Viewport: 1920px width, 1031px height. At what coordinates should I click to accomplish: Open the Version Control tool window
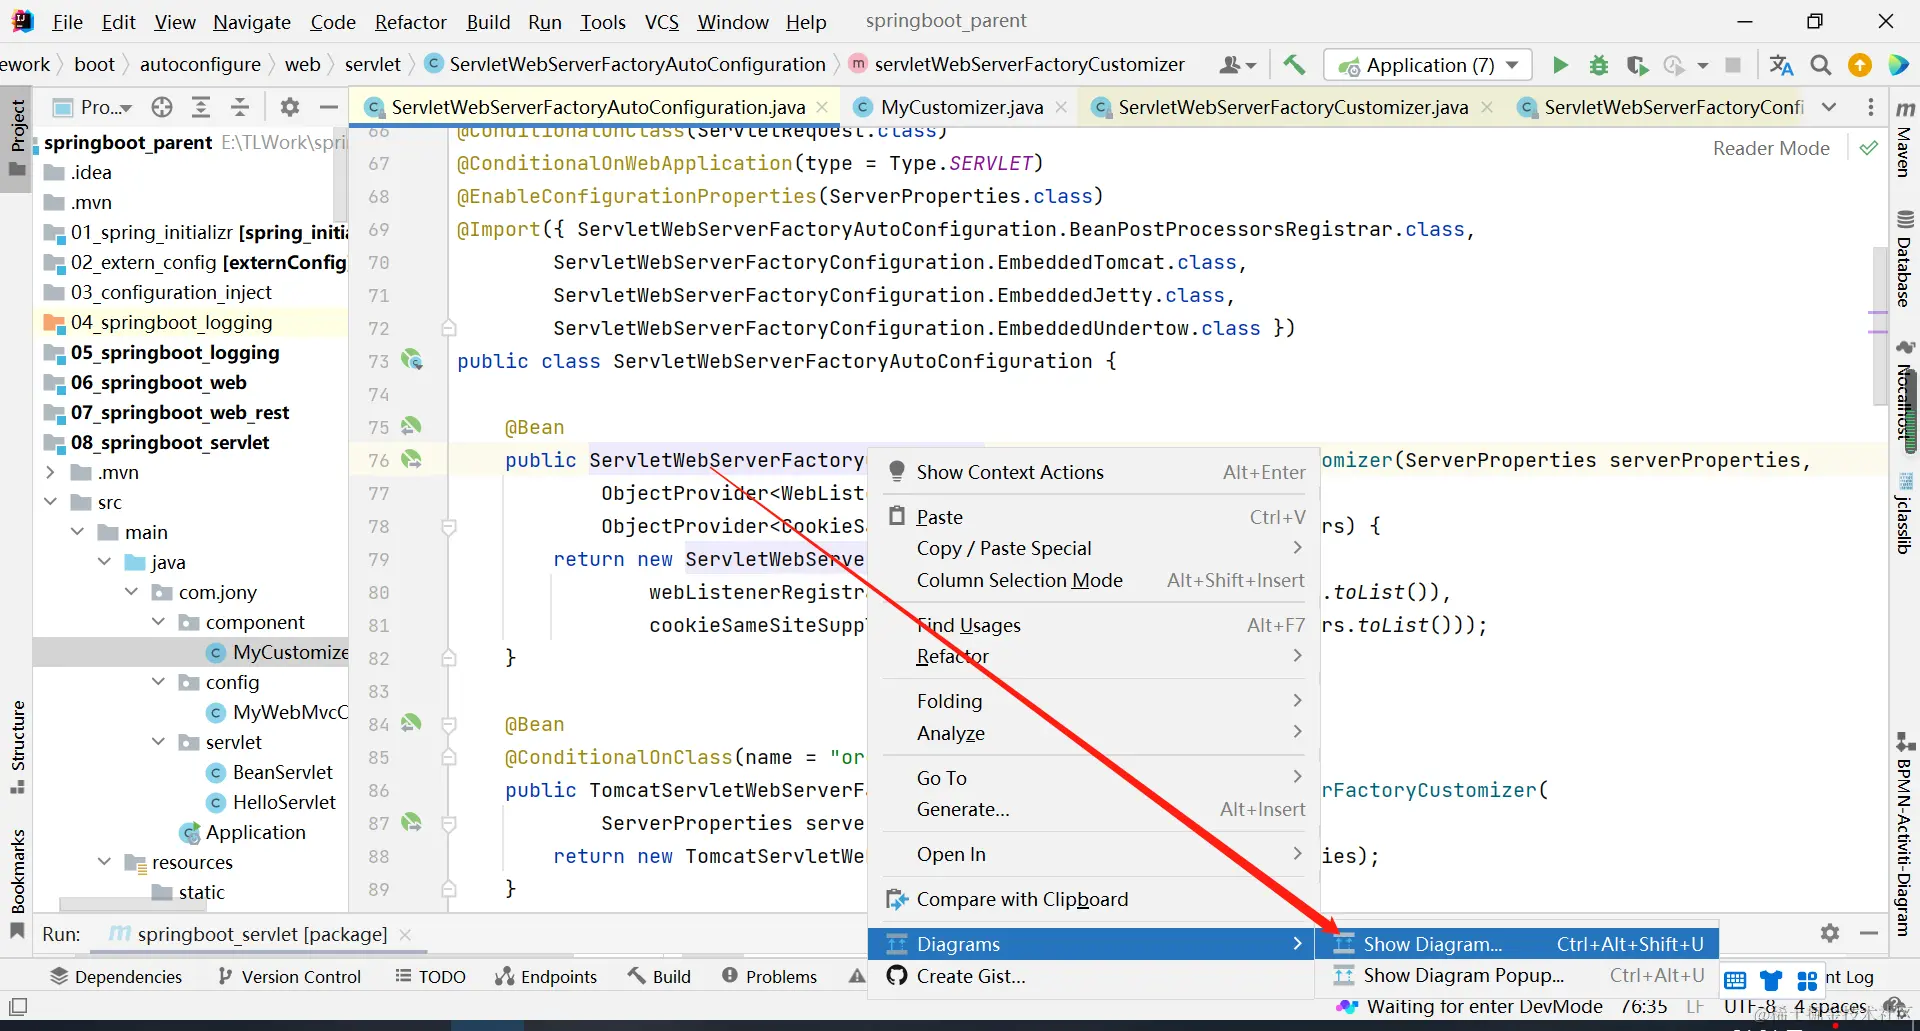coord(289,977)
